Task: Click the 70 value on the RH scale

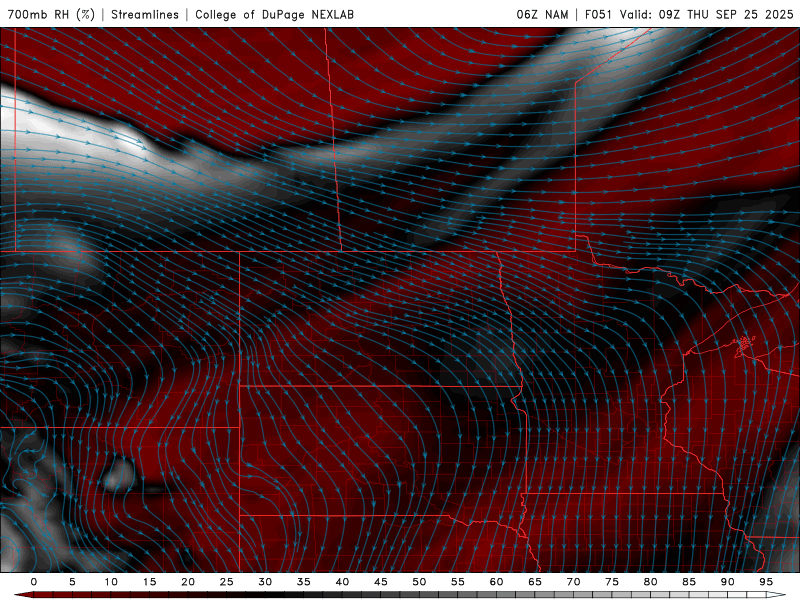Action: pyautogui.click(x=573, y=582)
